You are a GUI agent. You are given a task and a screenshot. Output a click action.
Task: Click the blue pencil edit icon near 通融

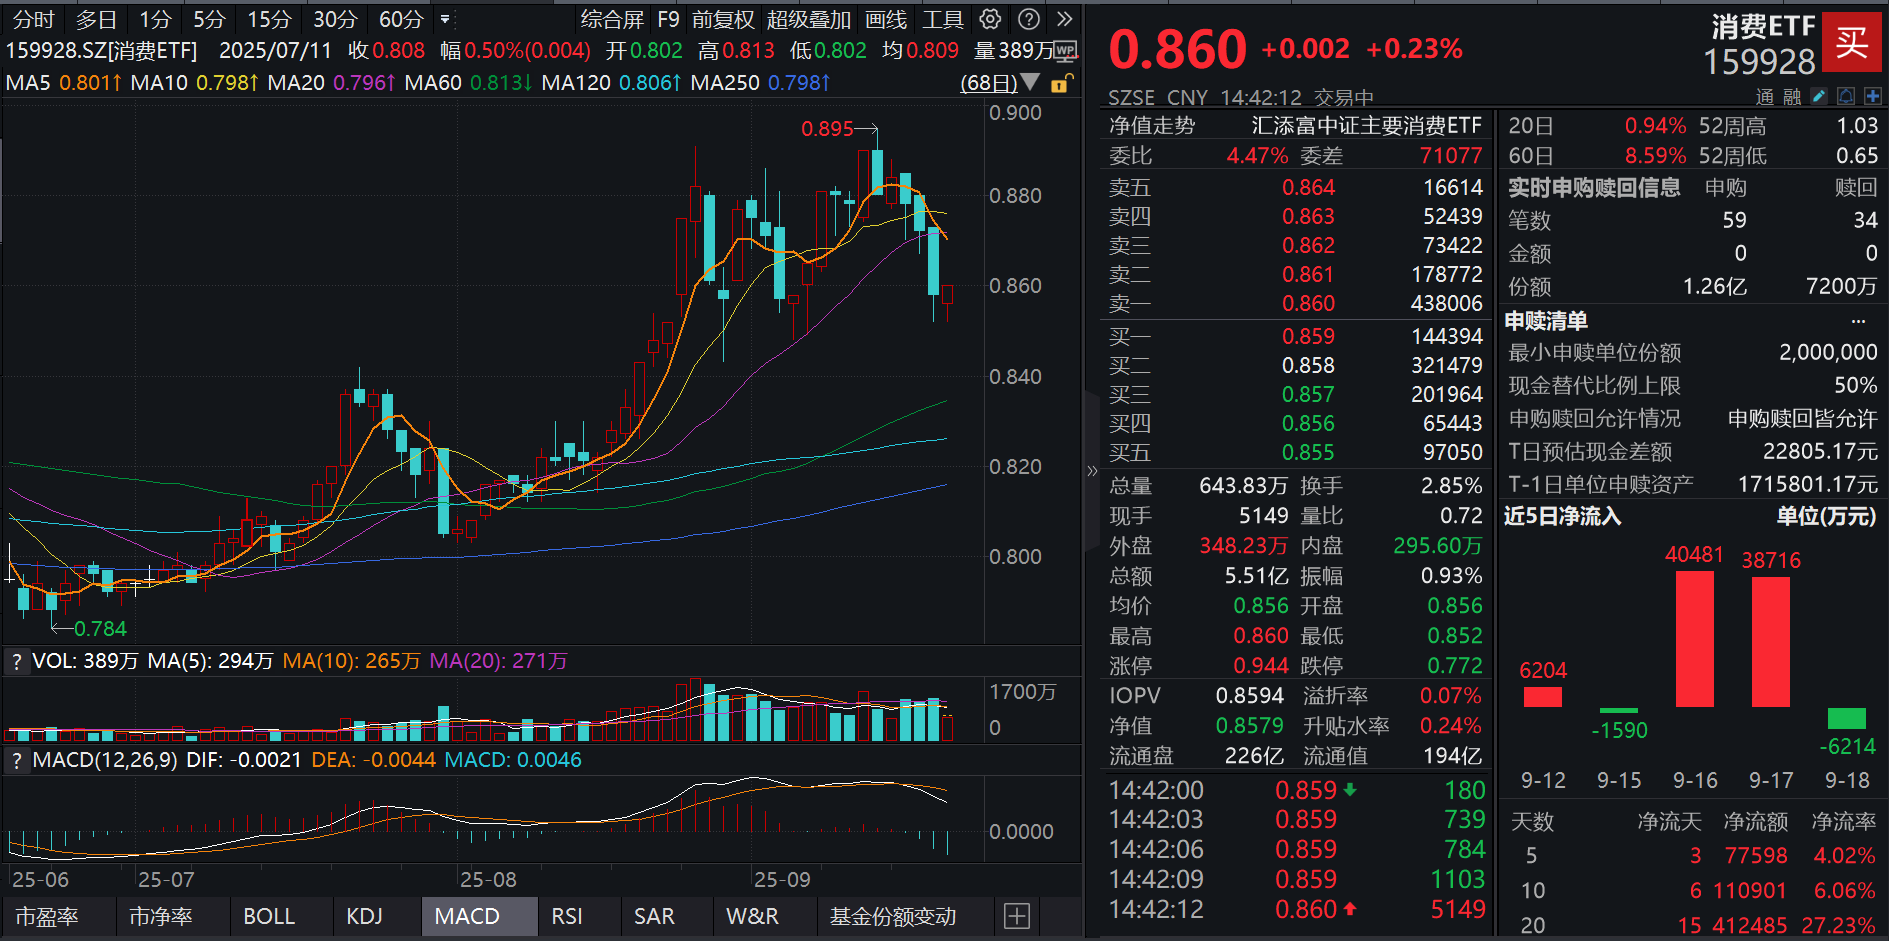(1819, 96)
